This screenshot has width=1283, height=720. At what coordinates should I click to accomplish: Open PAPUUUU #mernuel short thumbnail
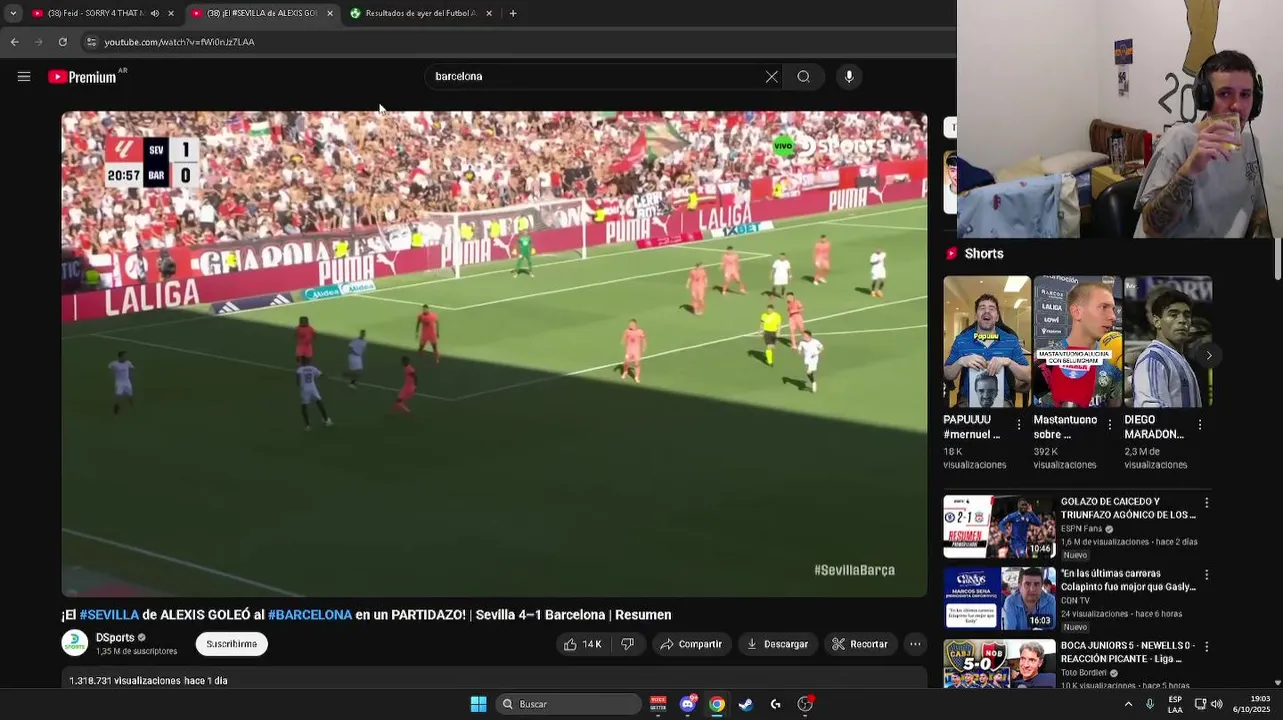click(x=987, y=341)
